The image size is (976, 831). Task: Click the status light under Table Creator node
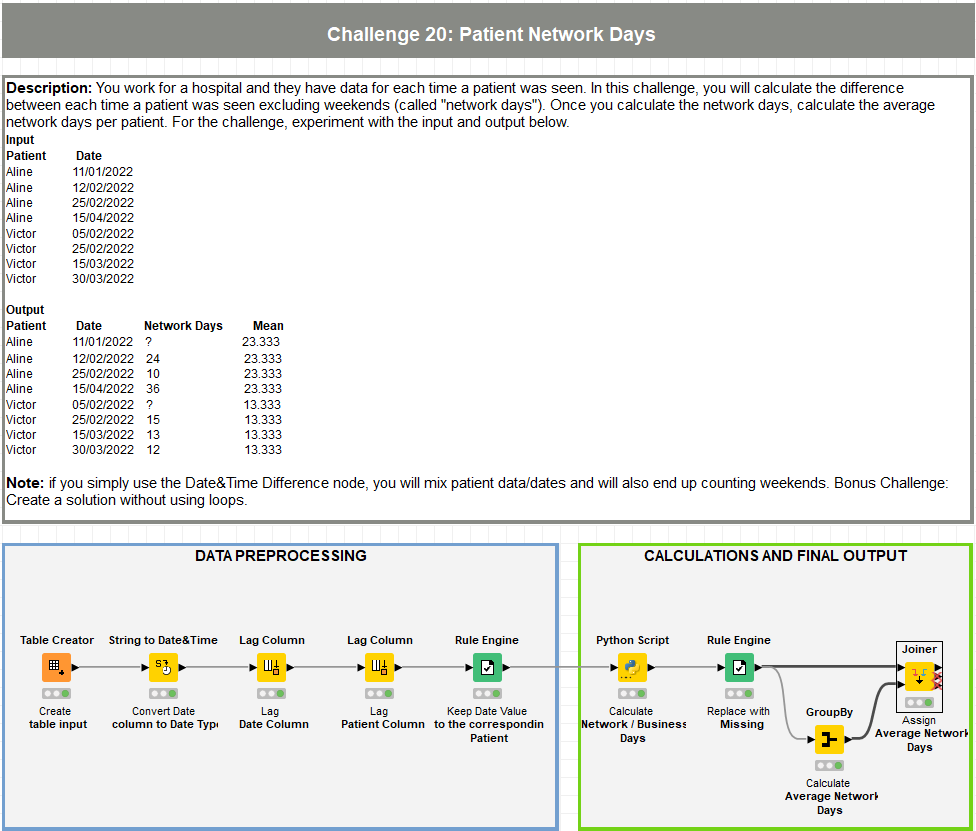[x=57, y=693]
